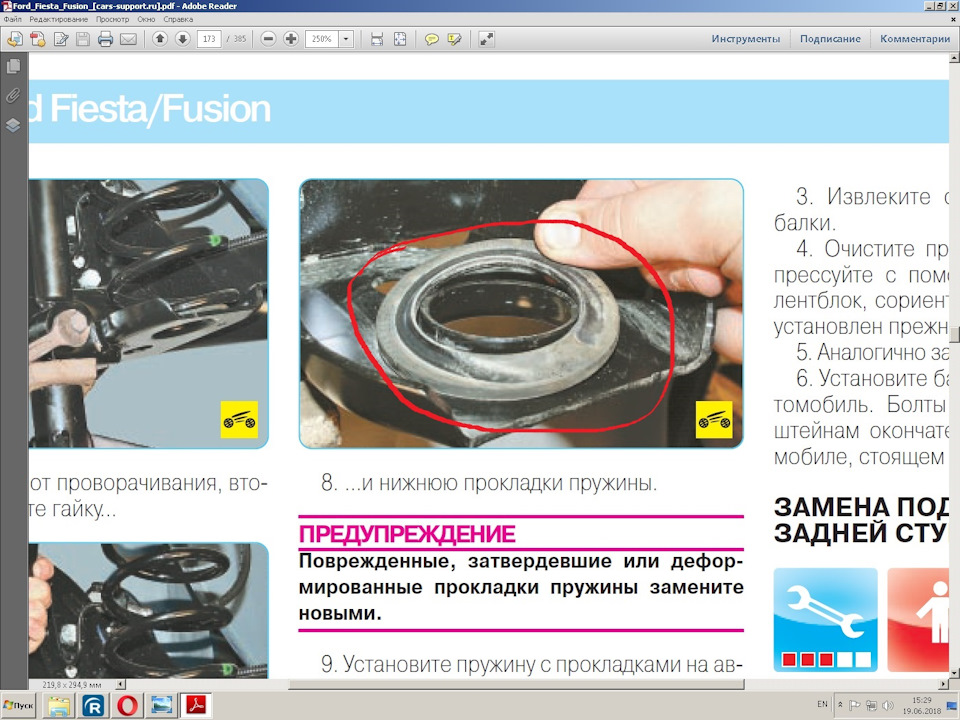This screenshot has width=960, height=720.
Task: Click the edit document toolbar icon
Action: click(61, 39)
